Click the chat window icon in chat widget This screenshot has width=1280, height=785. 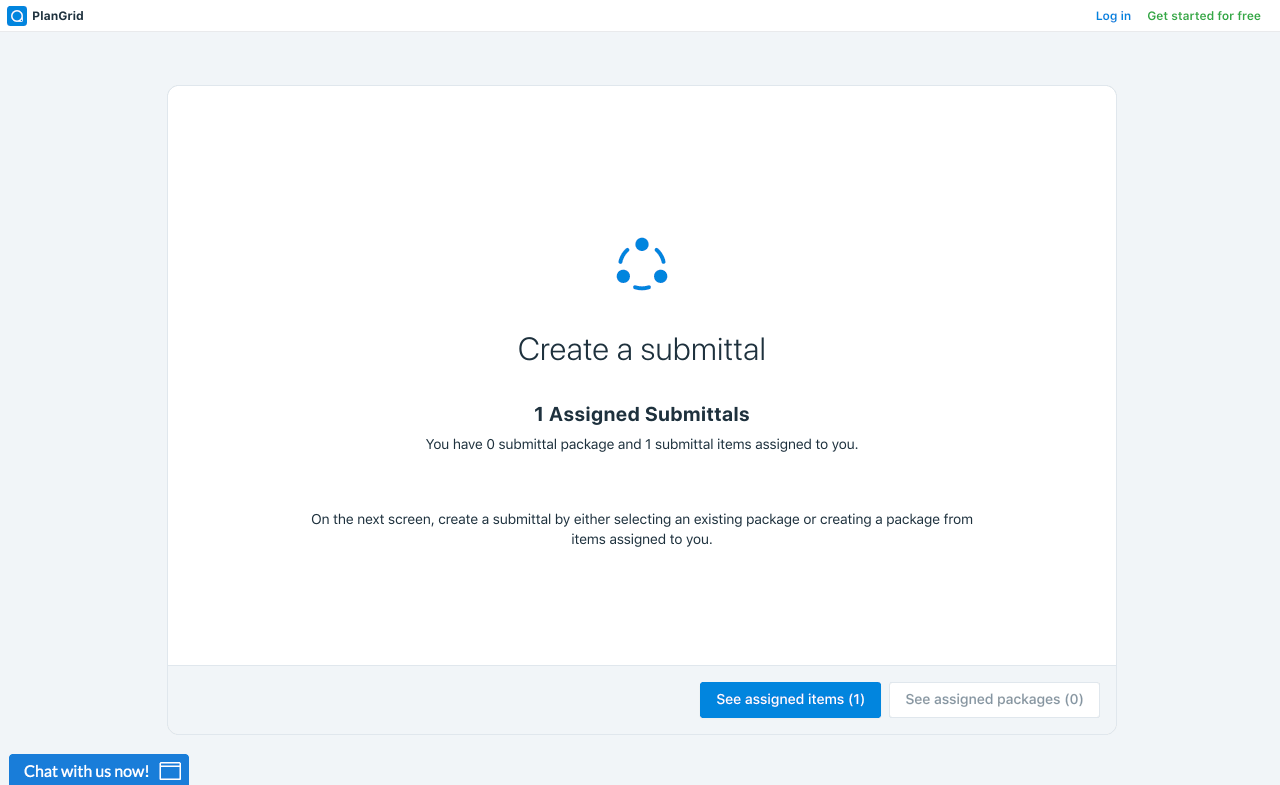170,771
